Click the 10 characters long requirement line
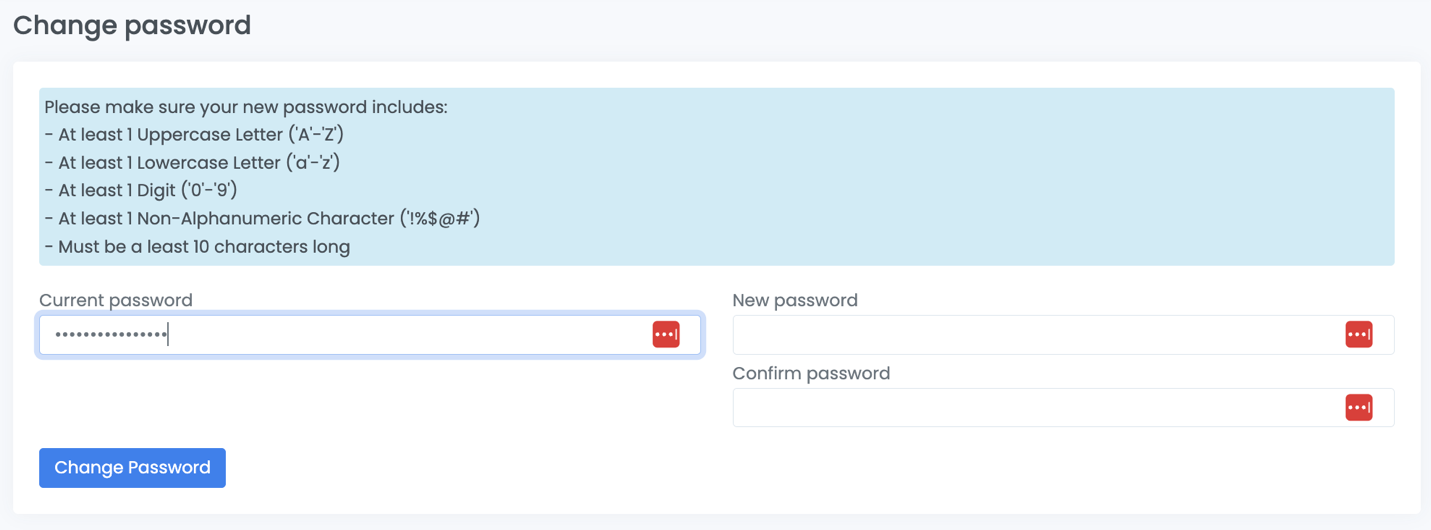This screenshot has height=530, width=1431. click(x=203, y=246)
